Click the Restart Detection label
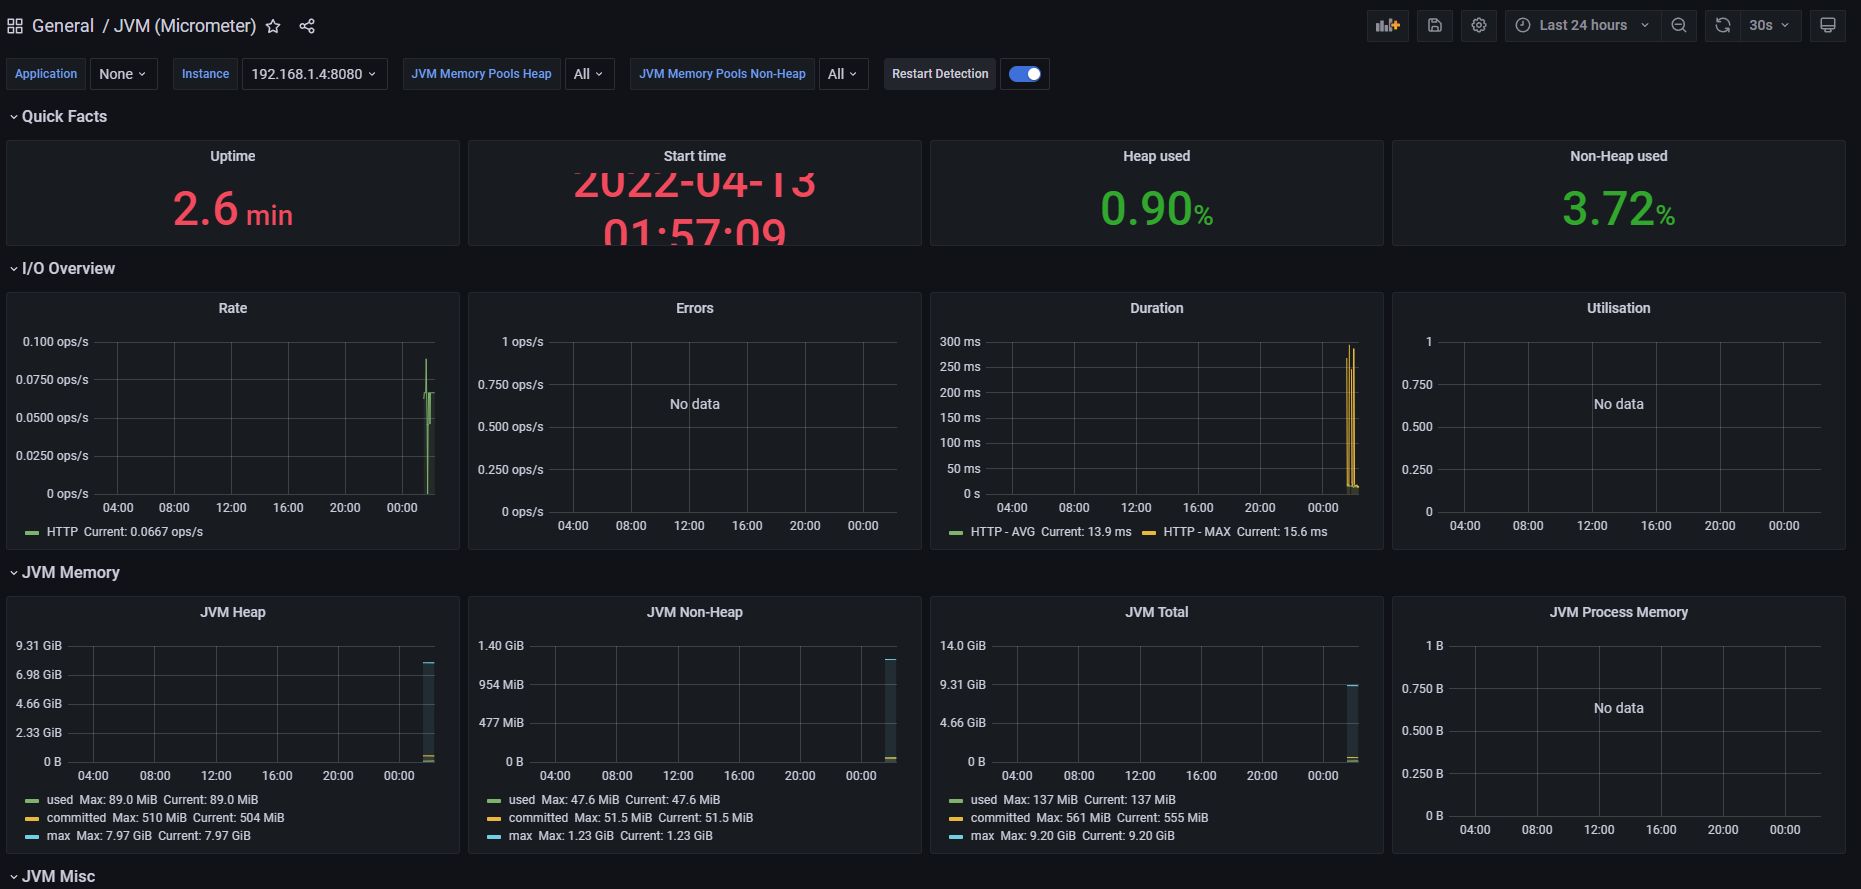Viewport: 1861px width, 889px height. (x=940, y=74)
